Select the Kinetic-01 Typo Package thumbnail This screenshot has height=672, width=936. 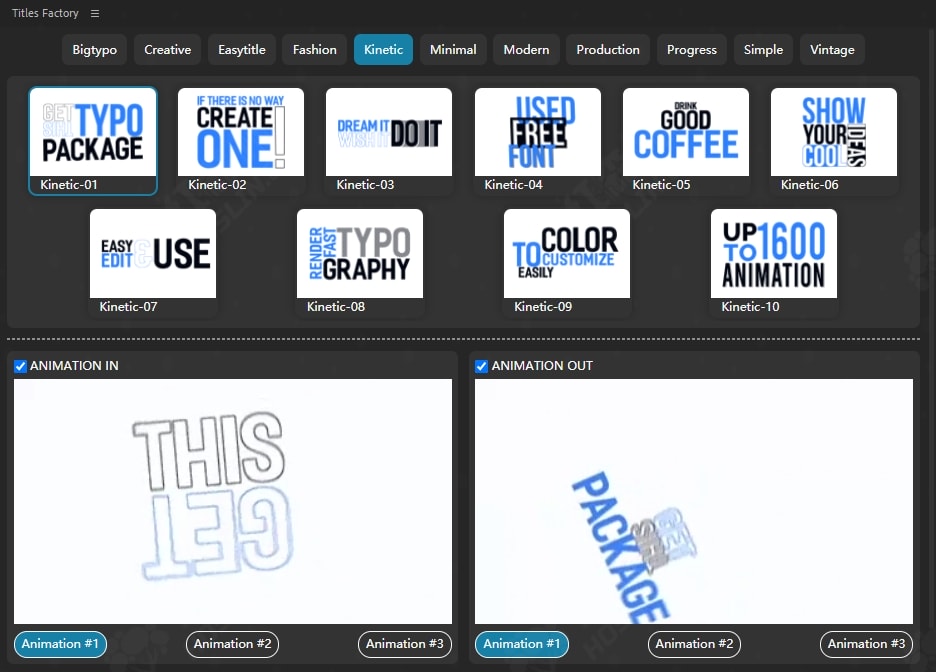tap(93, 132)
